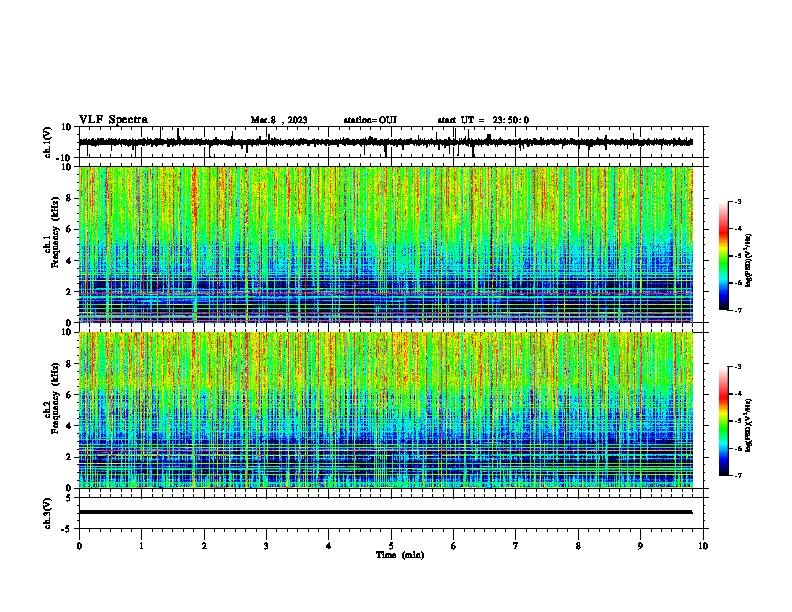Screen dimensions: 792x612
Task: Click the 'ch.1(V)' waveform axis label
Action: pyautogui.click(x=48, y=142)
